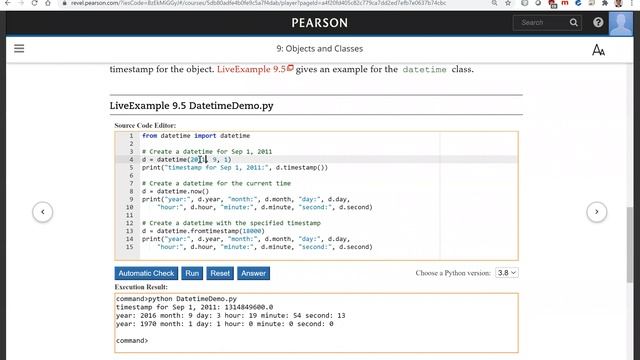Click the '9: Objects and Classes' title

320,49
